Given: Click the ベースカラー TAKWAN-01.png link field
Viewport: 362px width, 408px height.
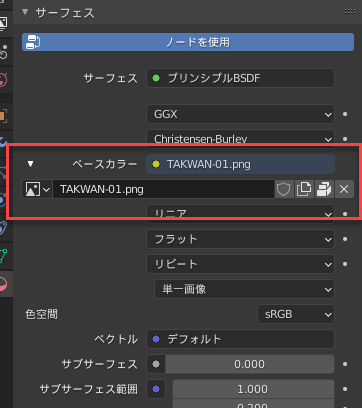Looking at the screenshot, I should (x=240, y=164).
